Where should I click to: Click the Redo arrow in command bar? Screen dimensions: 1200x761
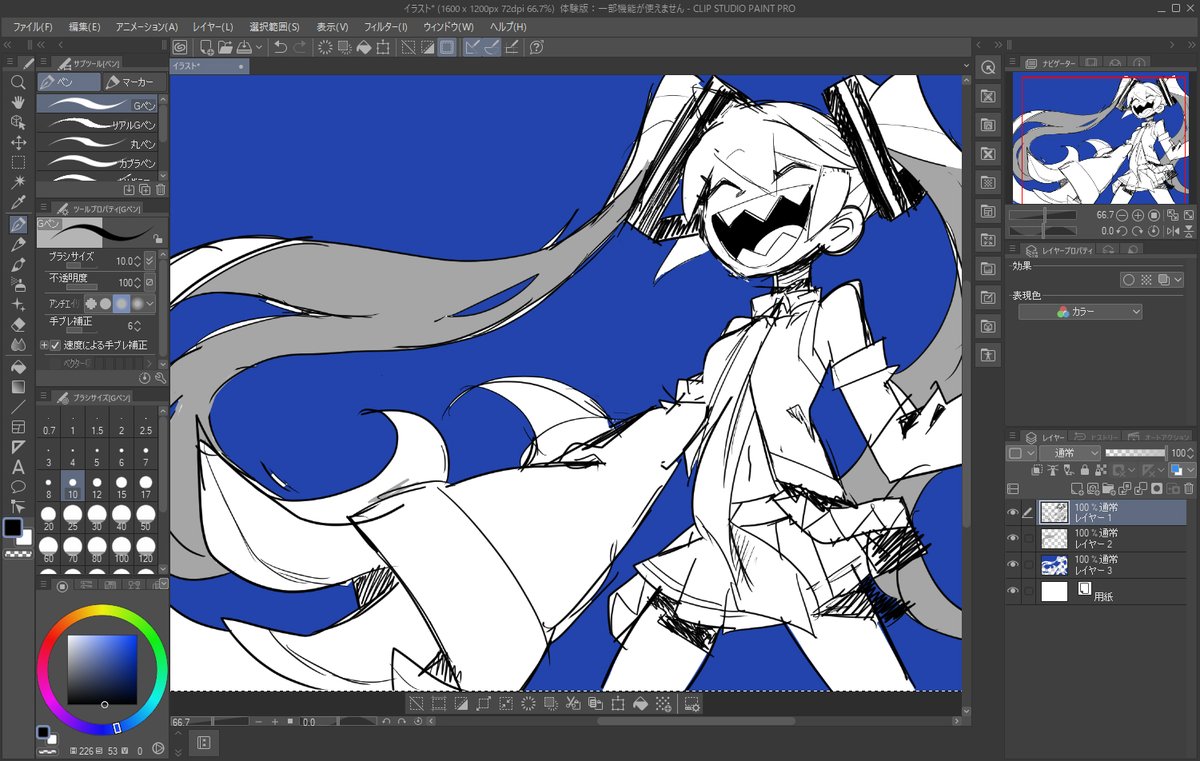[300, 47]
